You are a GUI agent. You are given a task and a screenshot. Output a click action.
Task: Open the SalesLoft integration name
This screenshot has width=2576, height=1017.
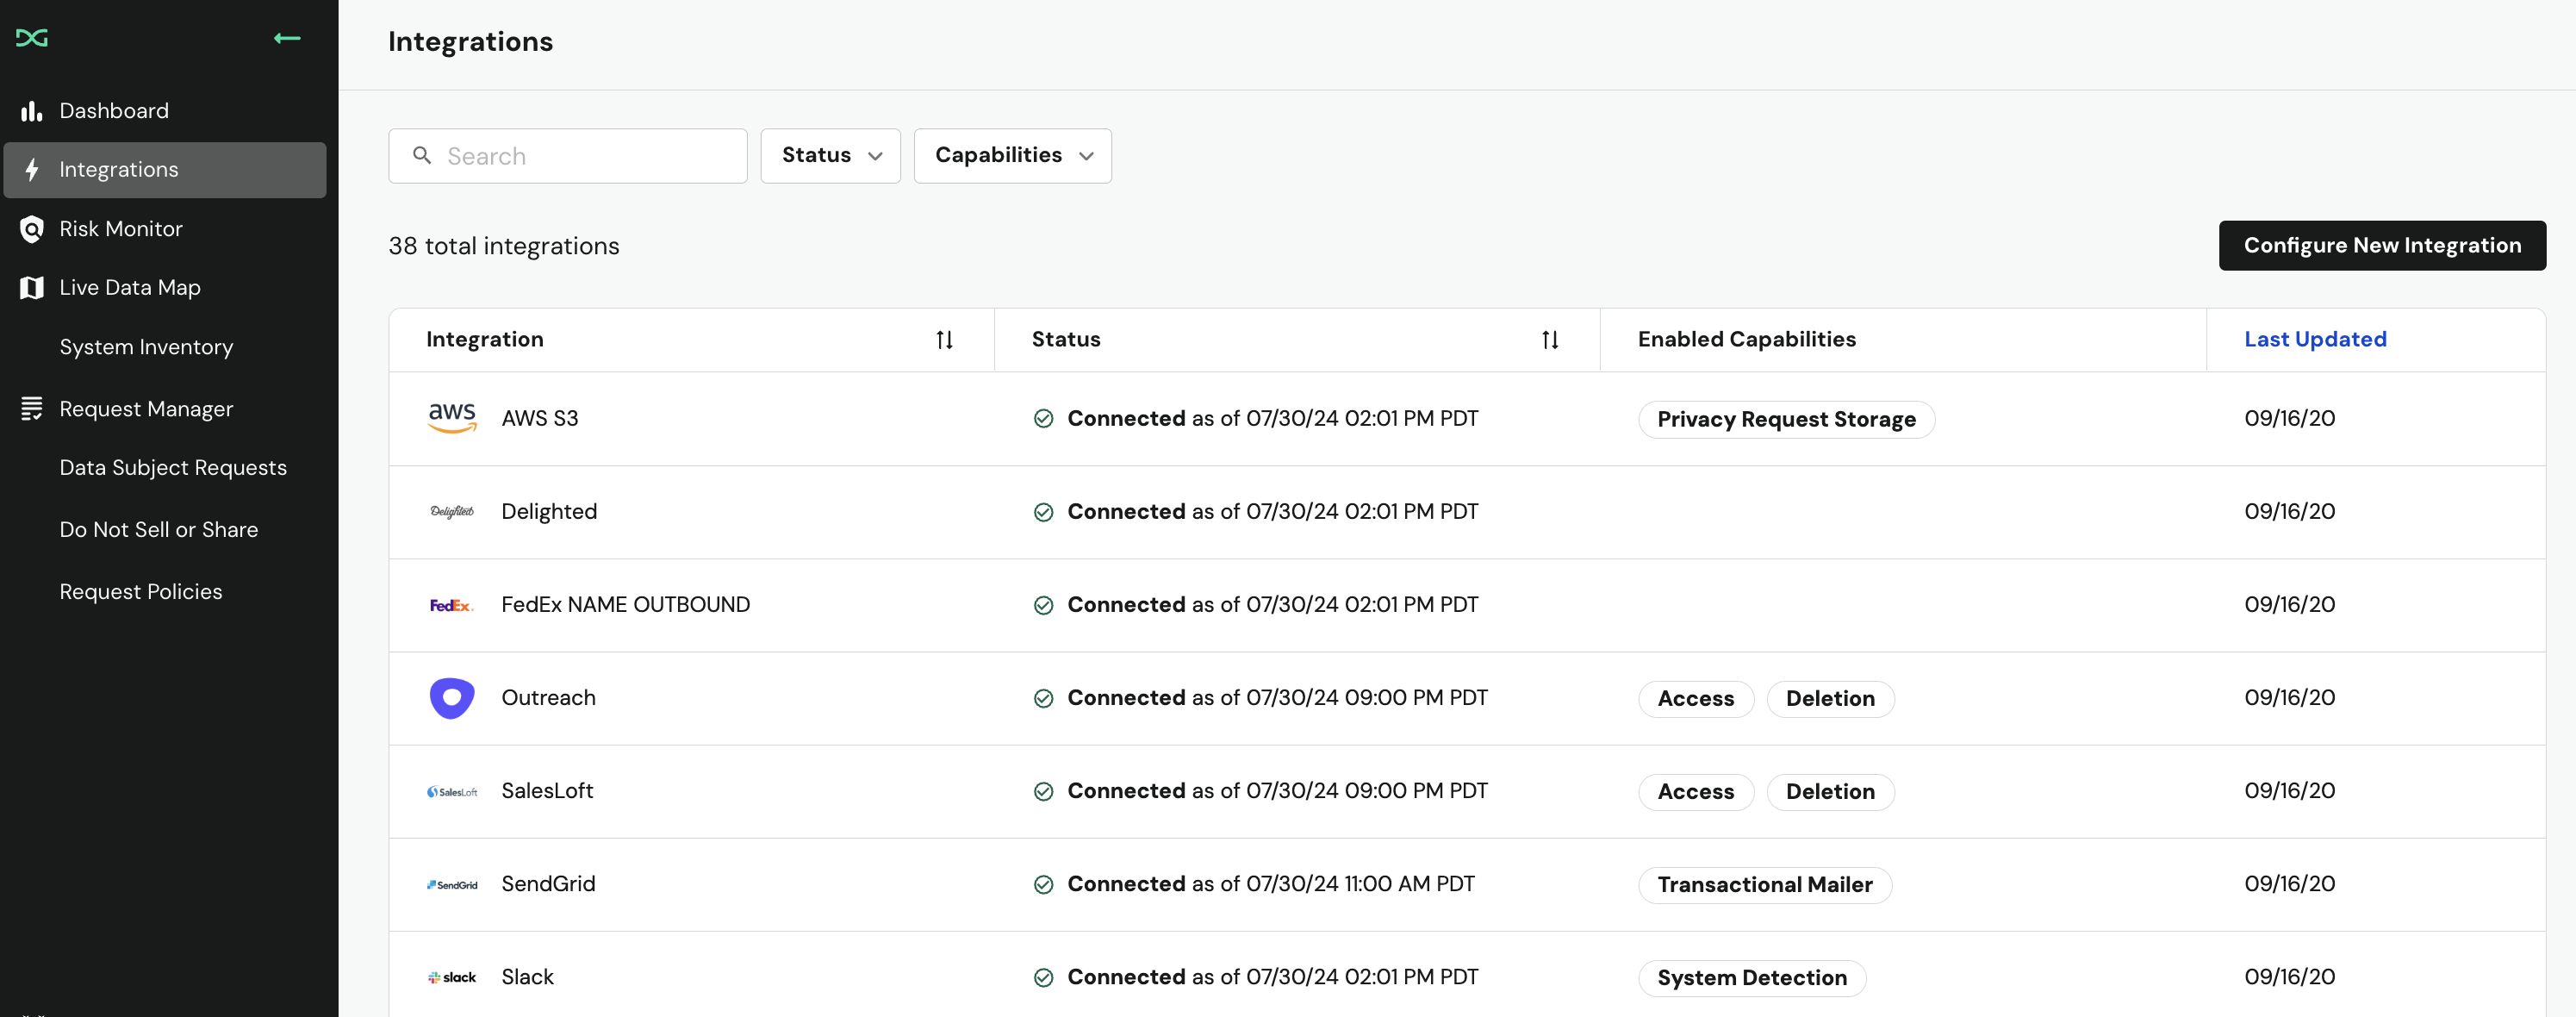click(x=547, y=791)
